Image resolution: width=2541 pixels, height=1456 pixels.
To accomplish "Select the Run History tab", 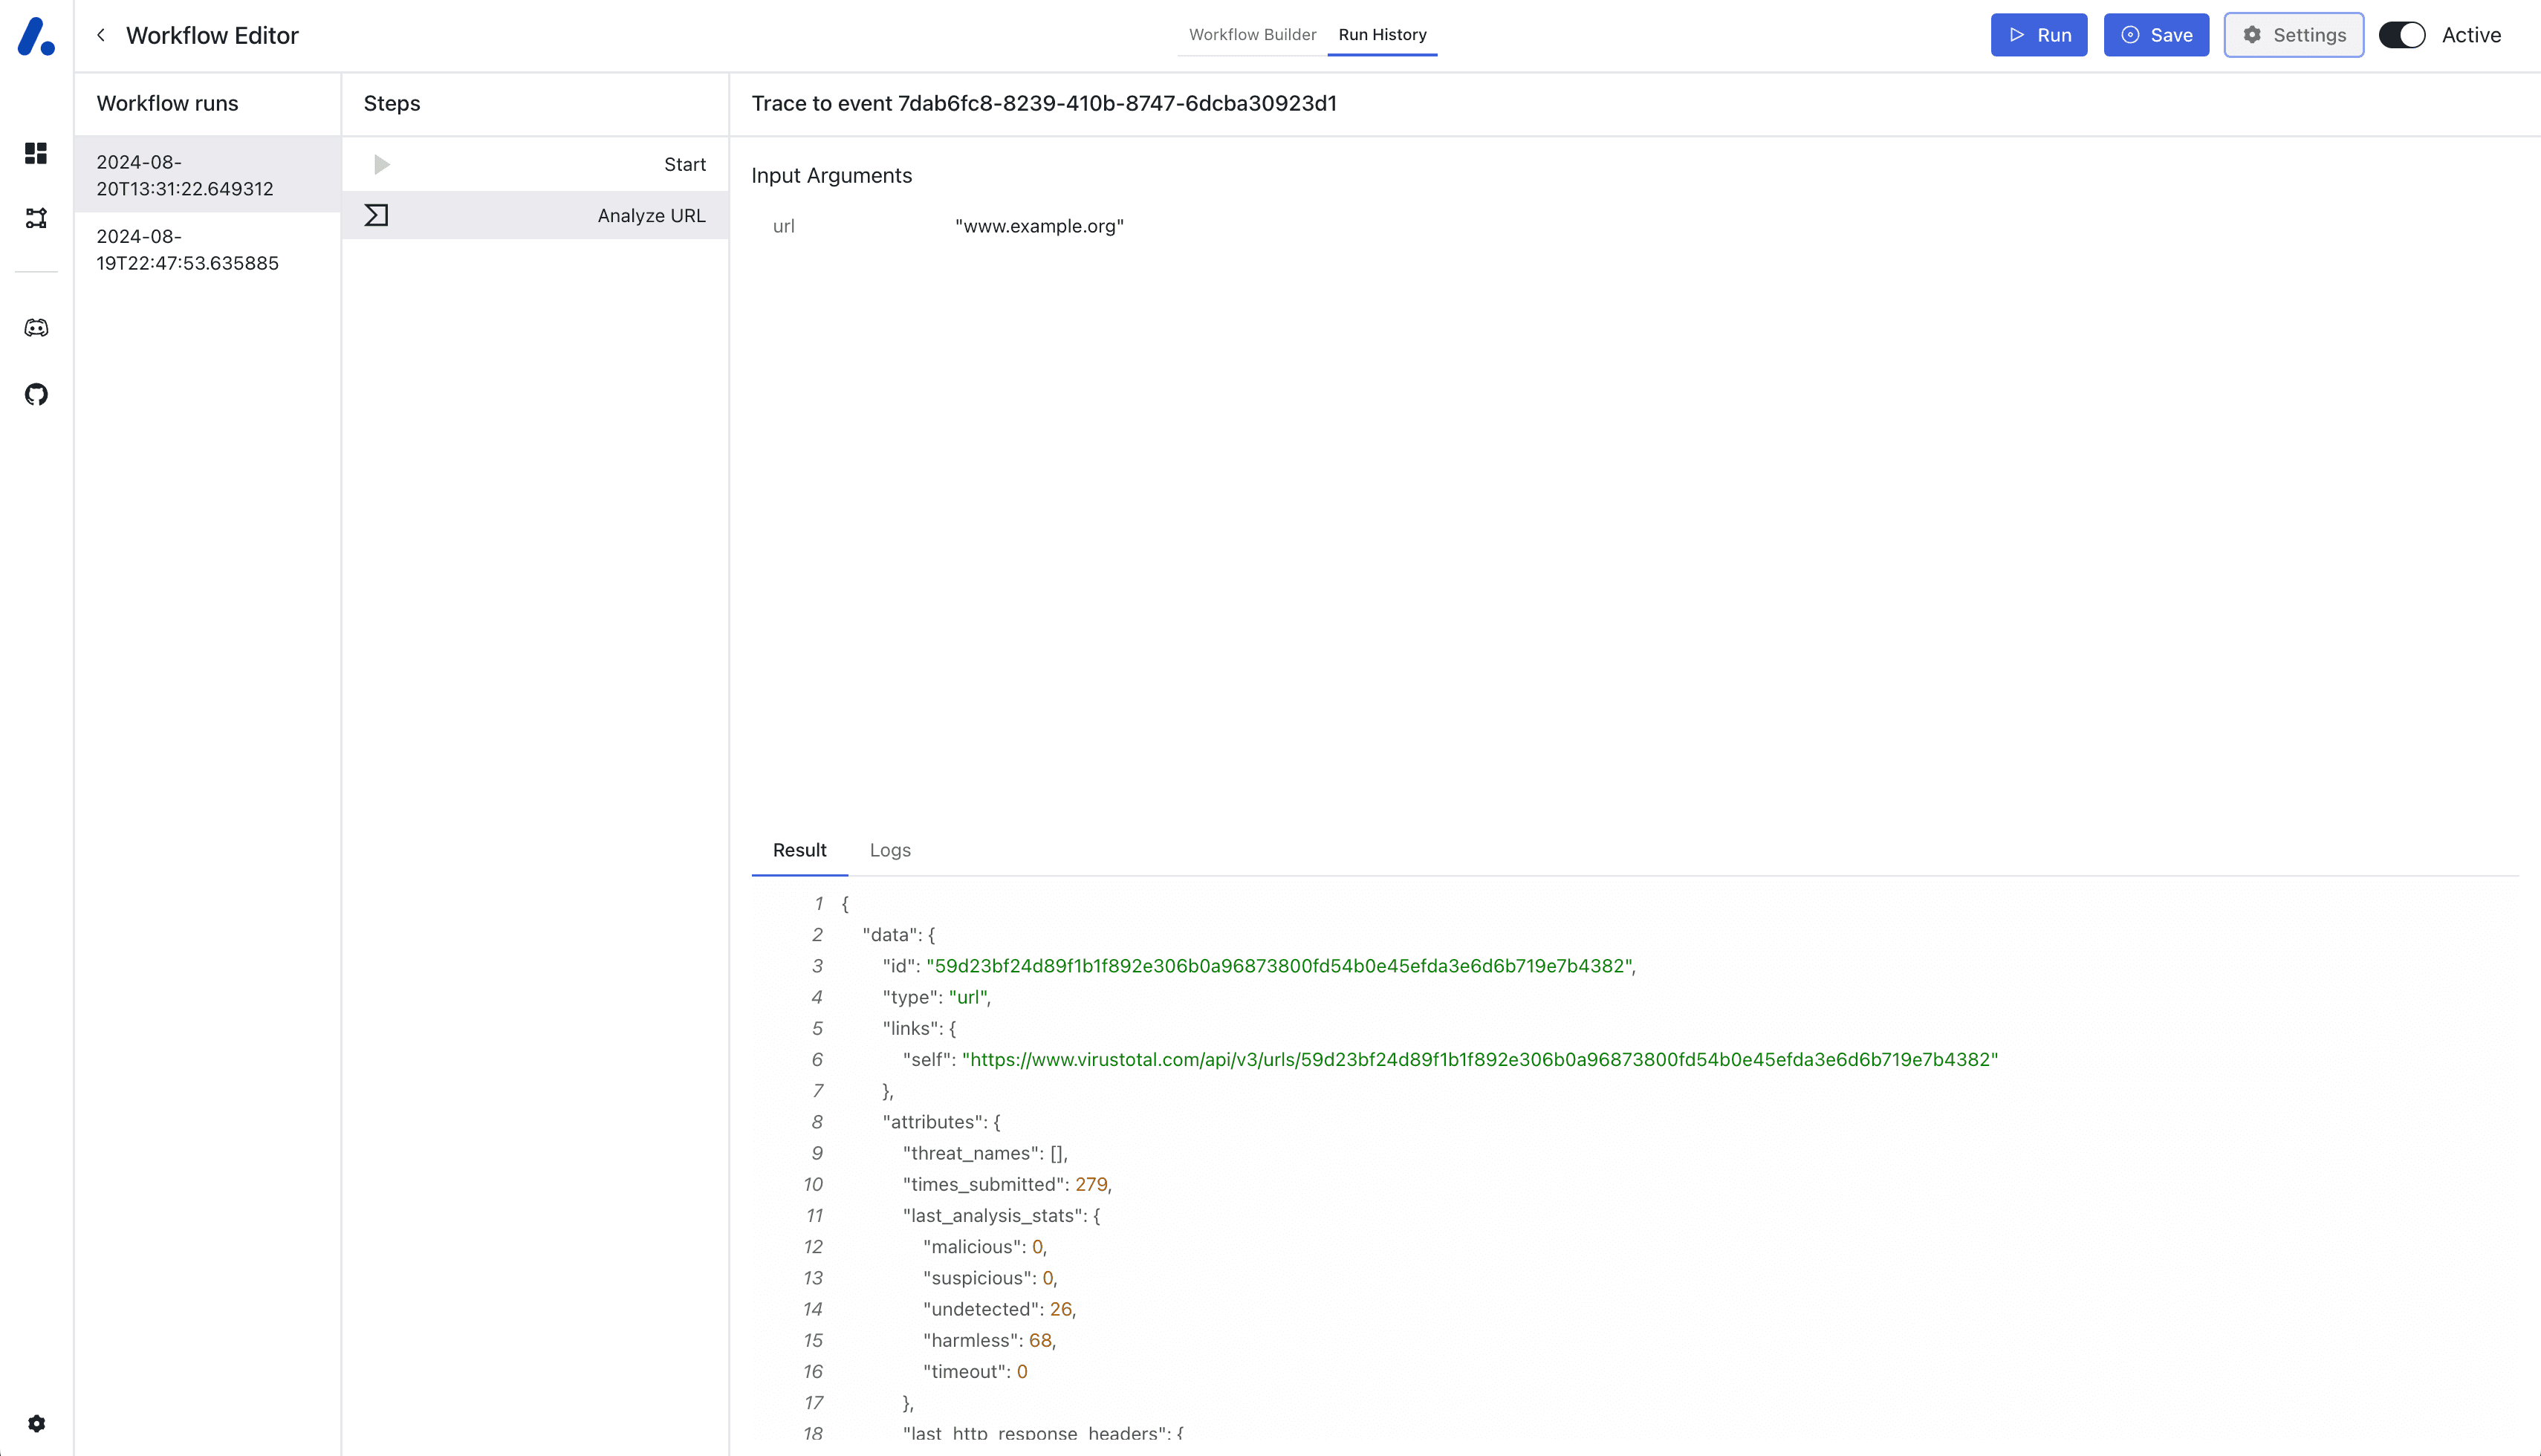I will tap(1382, 35).
